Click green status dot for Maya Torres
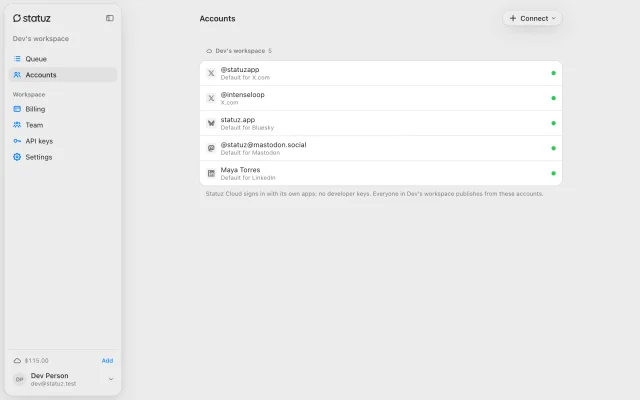 click(x=553, y=173)
